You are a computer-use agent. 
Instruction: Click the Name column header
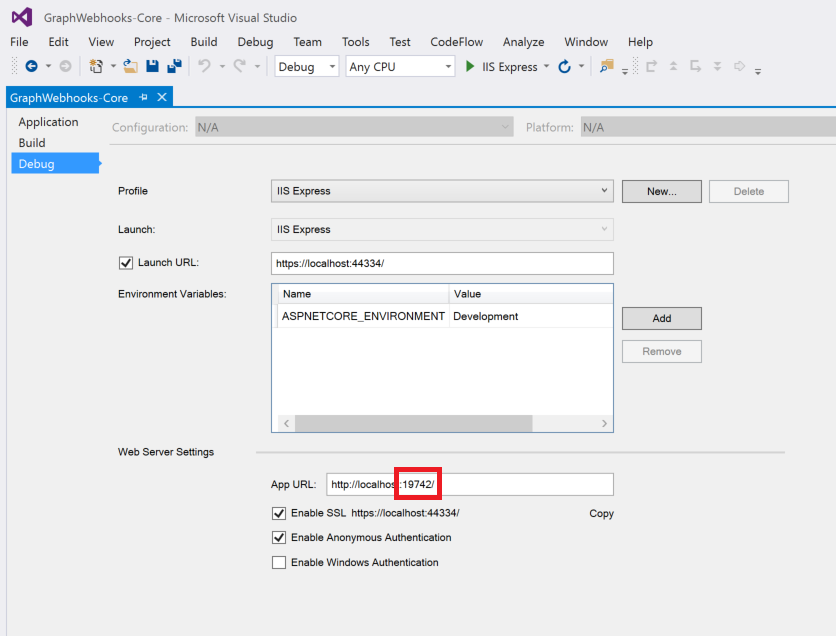pyautogui.click(x=363, y=294)
